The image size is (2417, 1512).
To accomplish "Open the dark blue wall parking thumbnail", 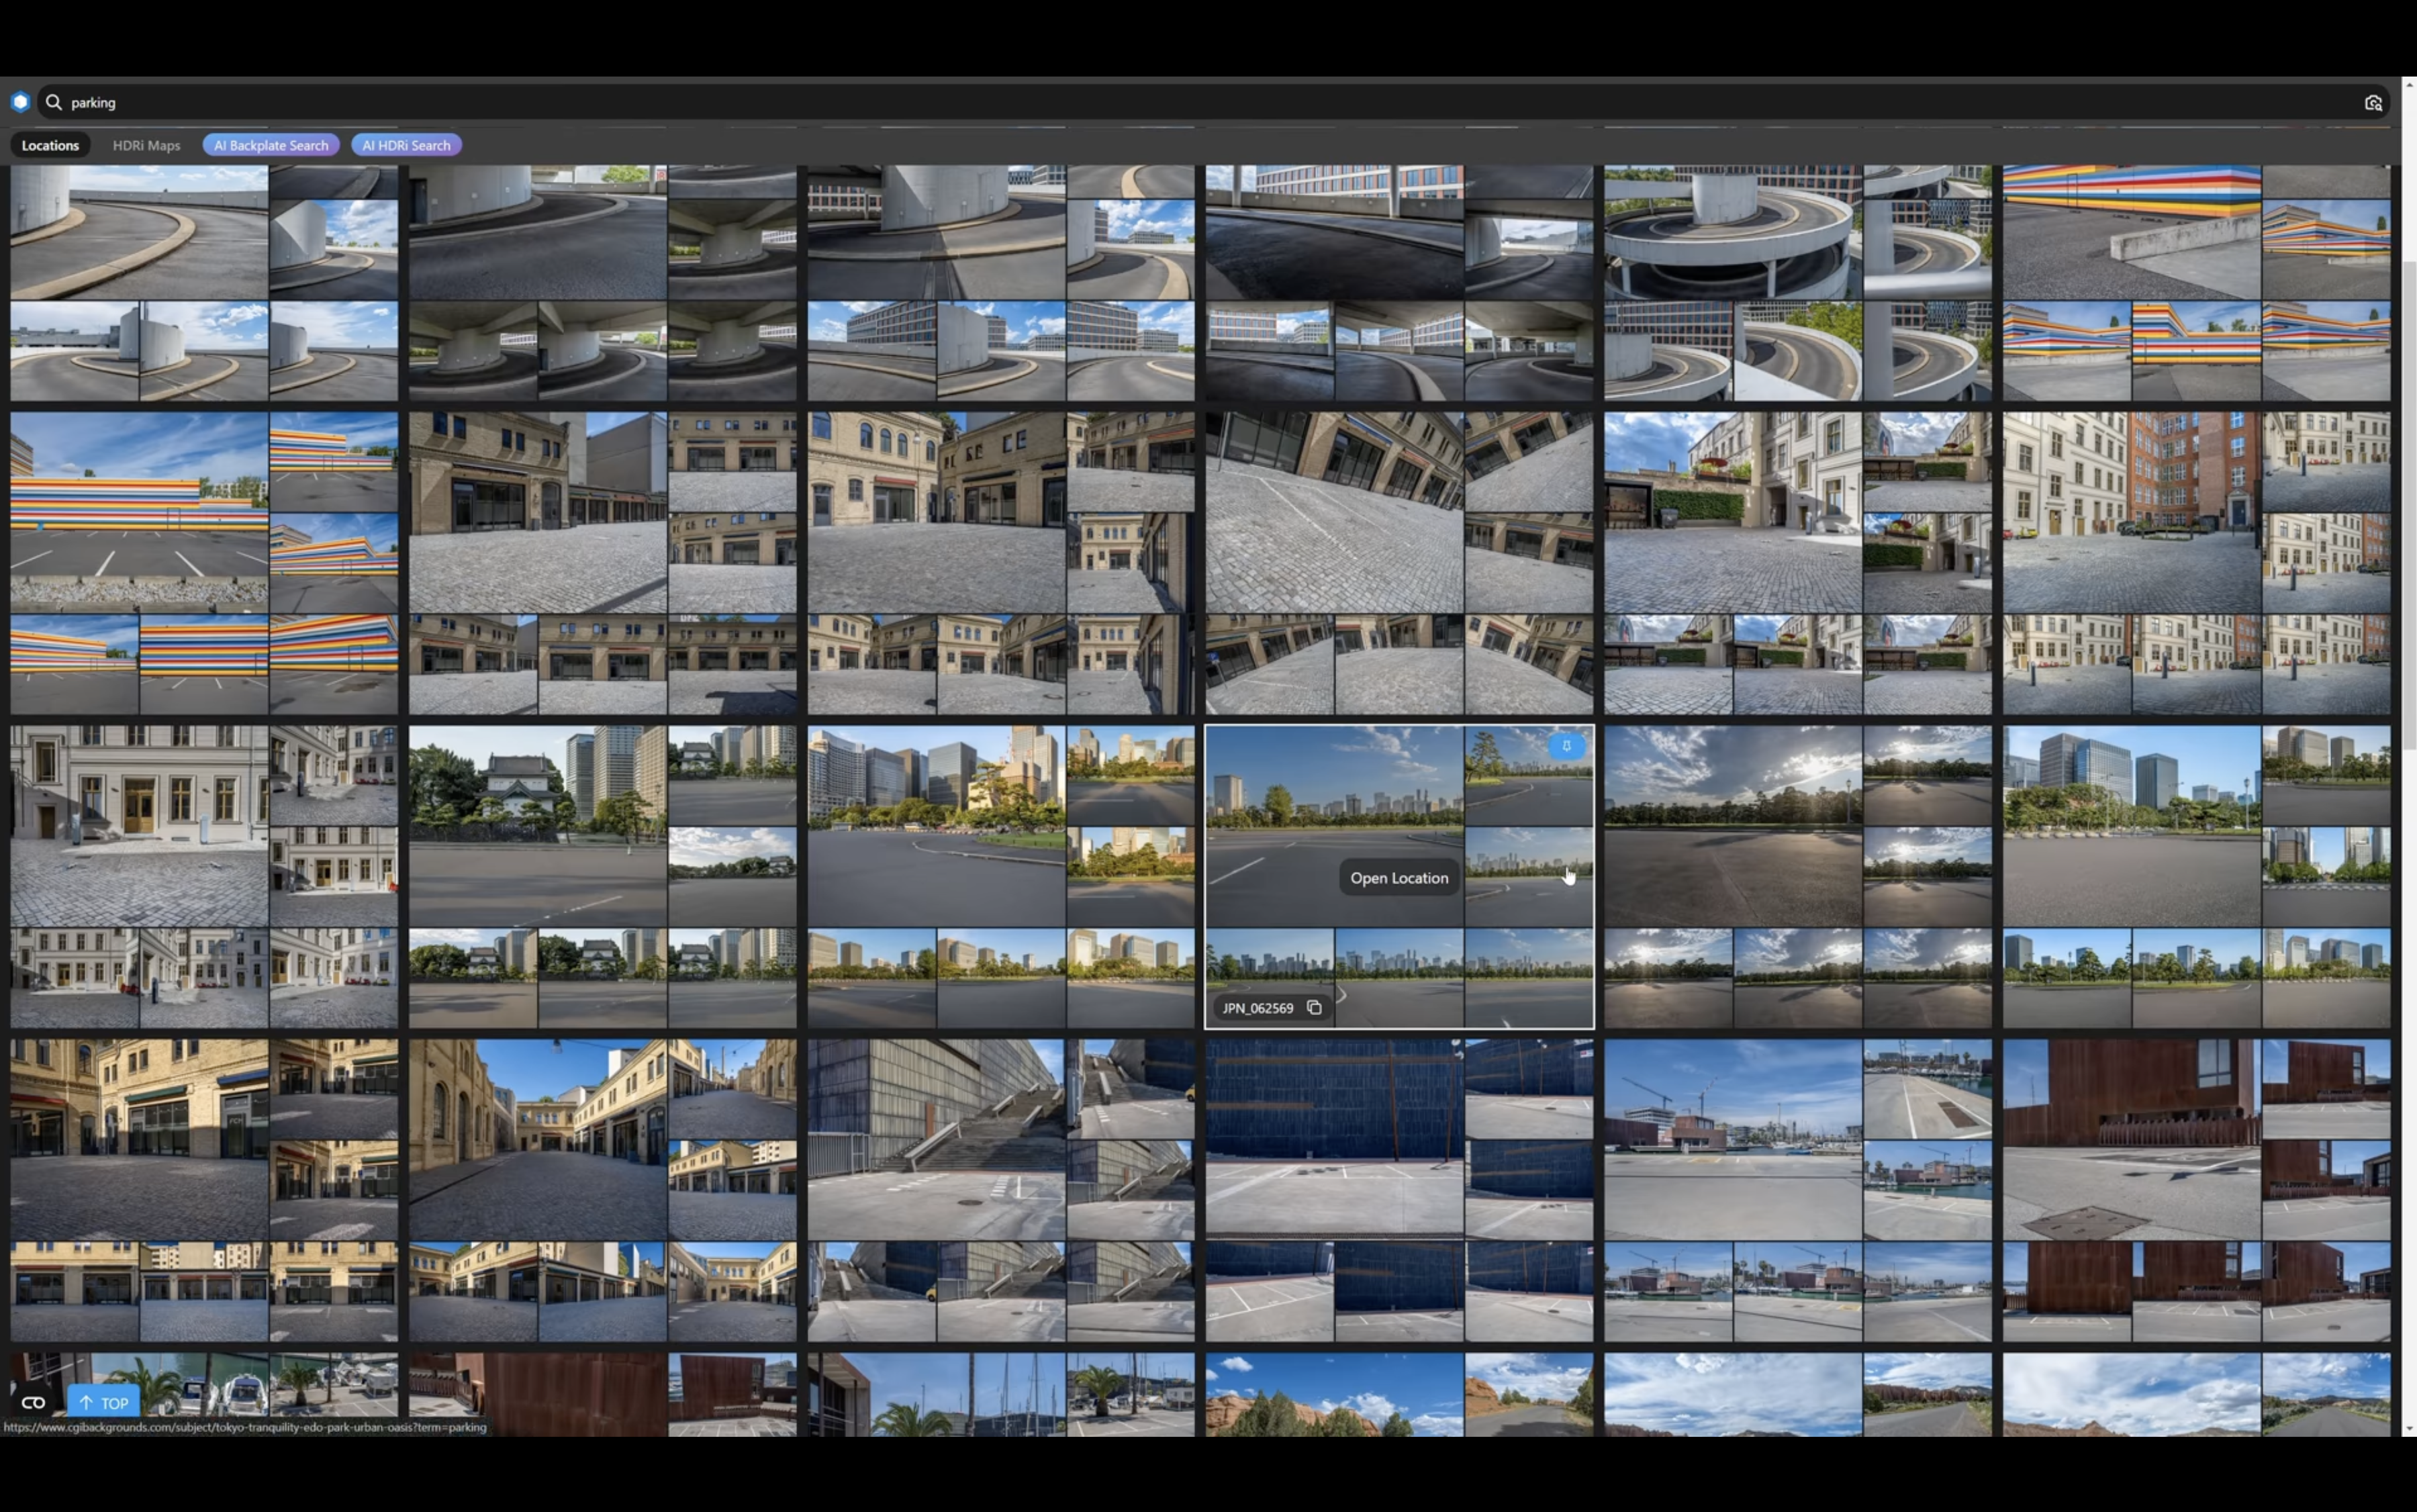I will point(1334,1139).
